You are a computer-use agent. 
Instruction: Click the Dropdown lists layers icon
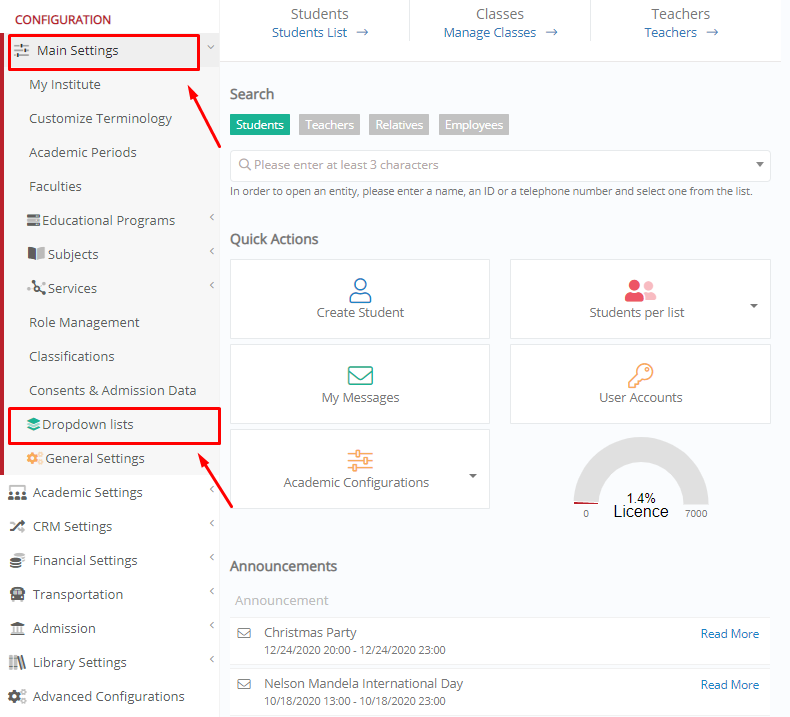33,424
